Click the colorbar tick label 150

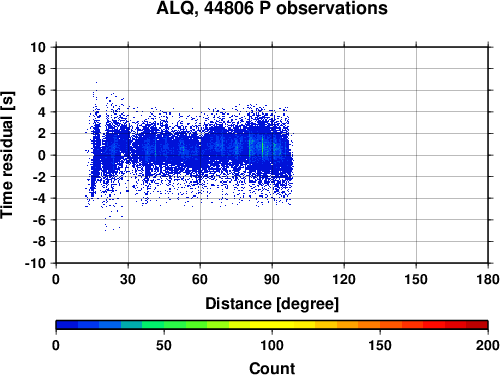tap(380, 345)
